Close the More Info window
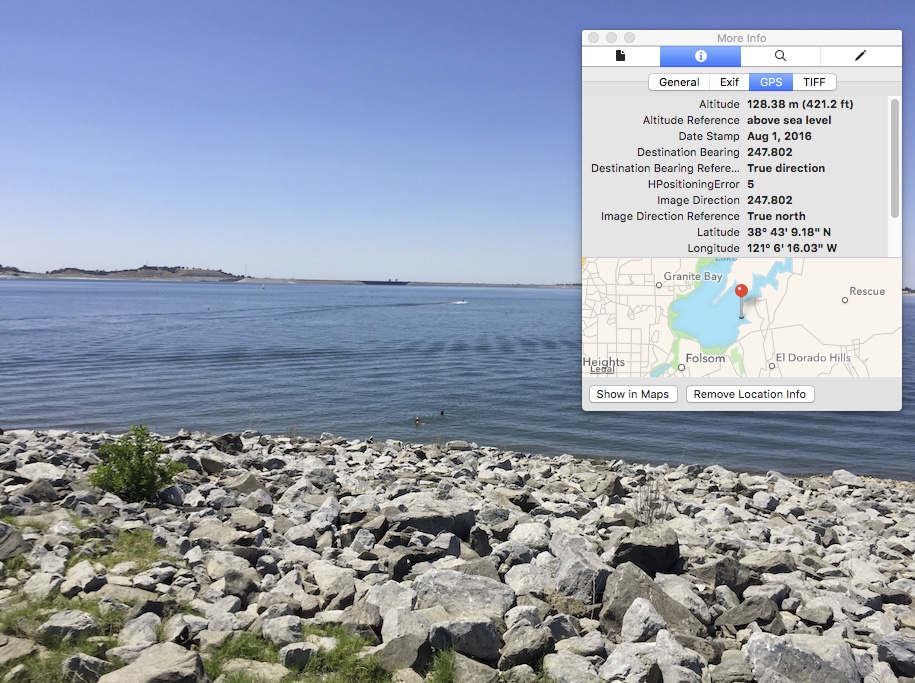915x683 pixels. [593, 38]
